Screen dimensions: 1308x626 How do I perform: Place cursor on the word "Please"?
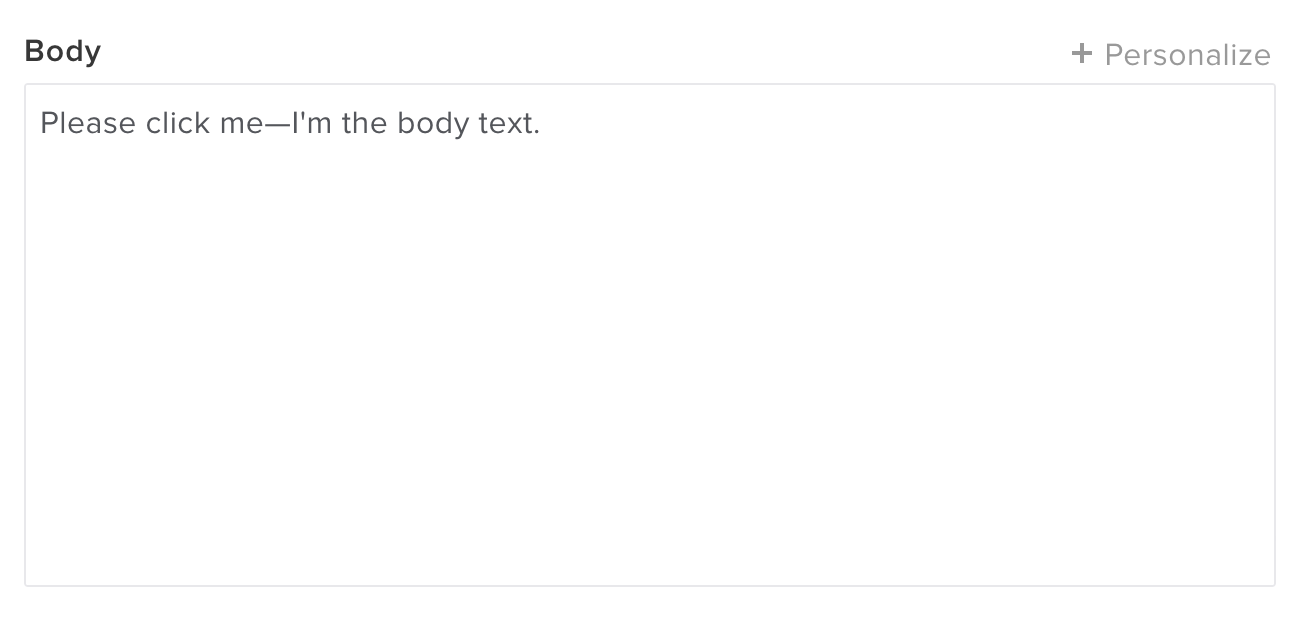tap(88, 124)
